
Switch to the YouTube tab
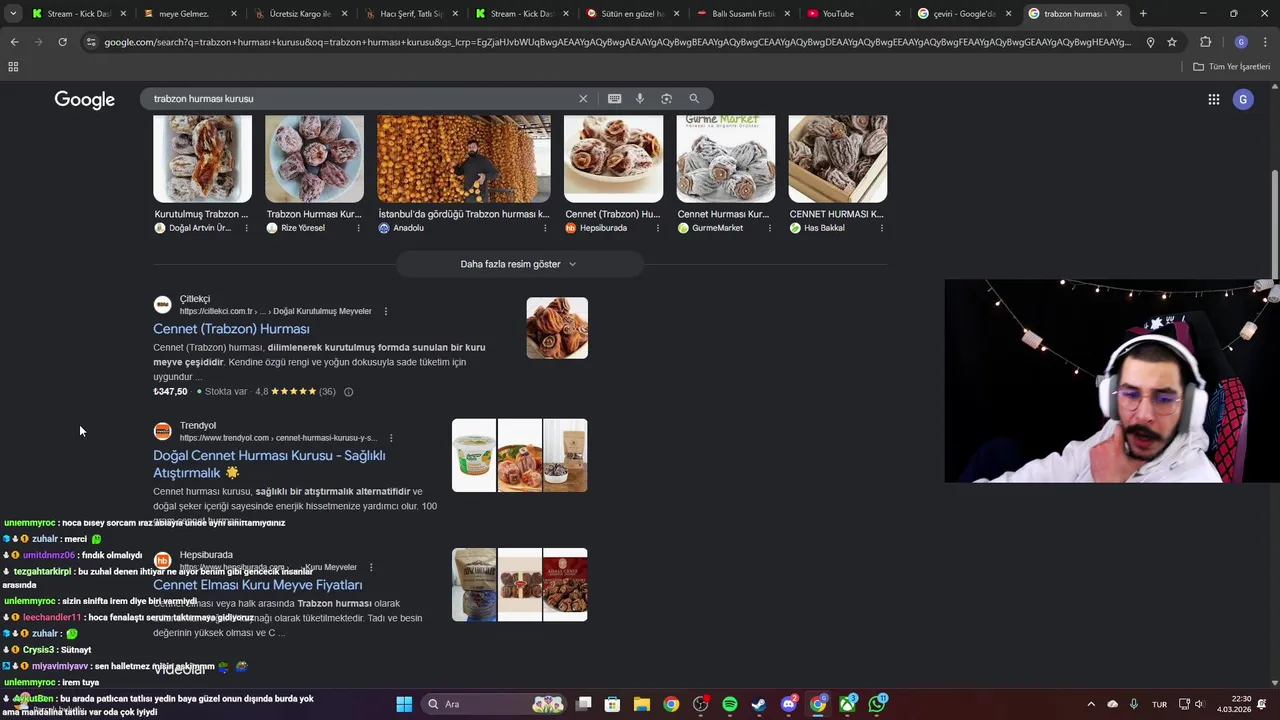pos(853,14)
